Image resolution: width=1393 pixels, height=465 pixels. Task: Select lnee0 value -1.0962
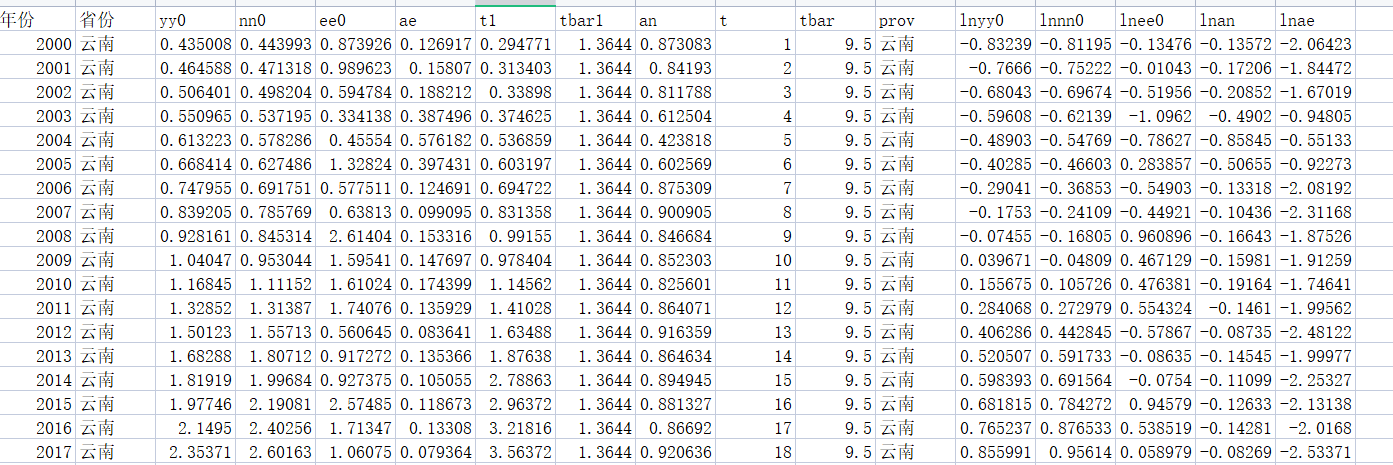[x=1156, y=116]
